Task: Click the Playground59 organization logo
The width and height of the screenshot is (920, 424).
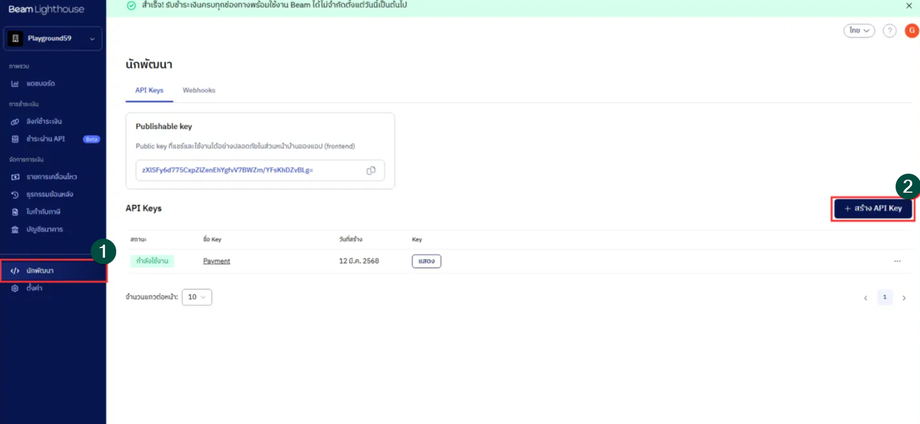Action: tap(16, 39)
